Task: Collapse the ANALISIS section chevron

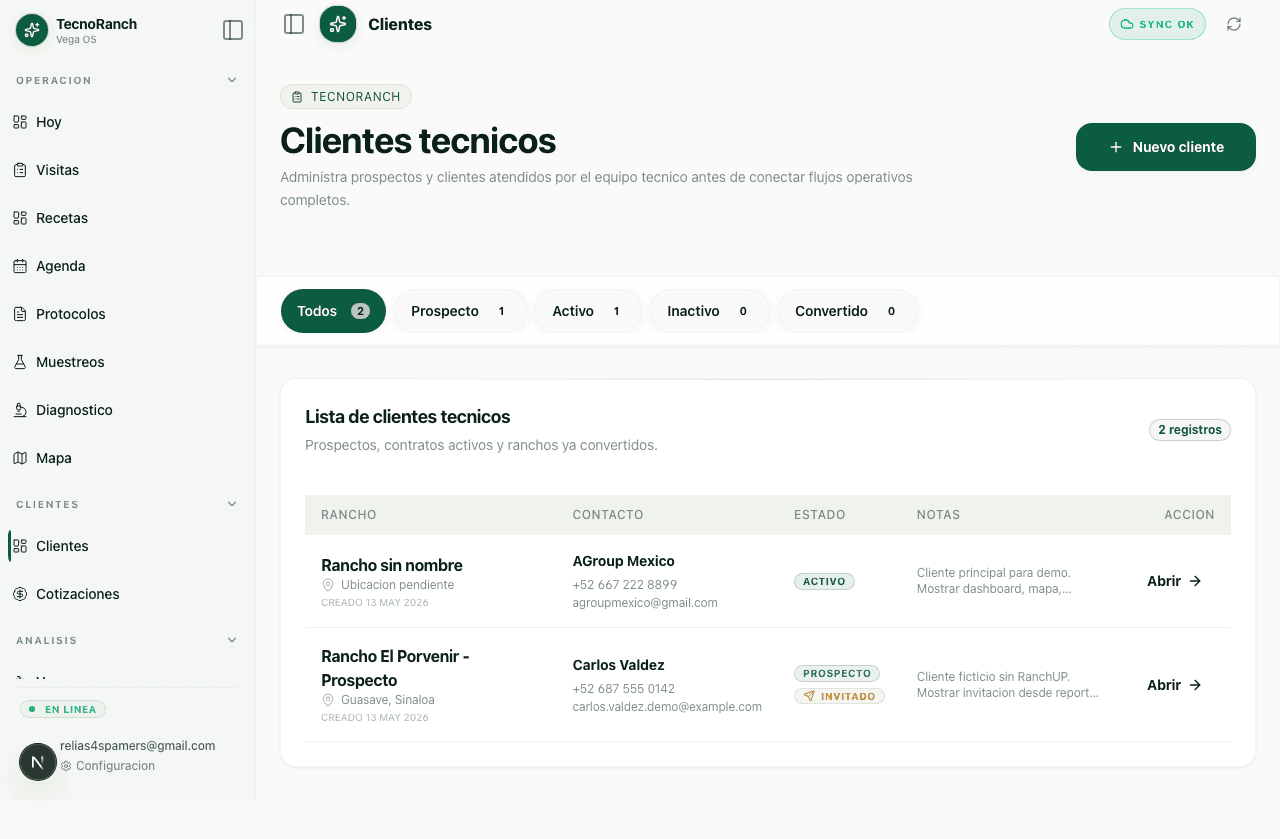Action: pos(232,640)
